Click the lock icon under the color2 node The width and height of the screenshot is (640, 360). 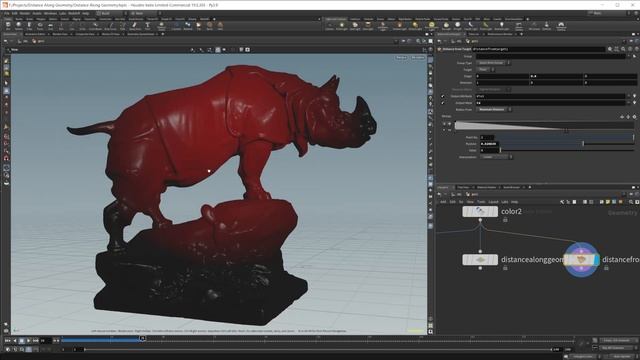click(505, 220)
